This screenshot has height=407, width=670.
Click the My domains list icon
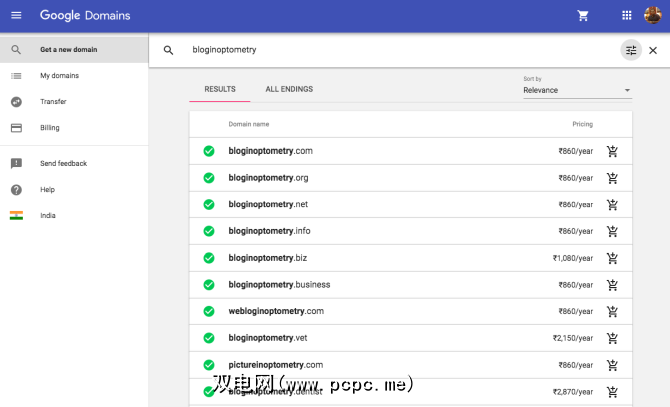pyautogui.click(x=16, y=76)
